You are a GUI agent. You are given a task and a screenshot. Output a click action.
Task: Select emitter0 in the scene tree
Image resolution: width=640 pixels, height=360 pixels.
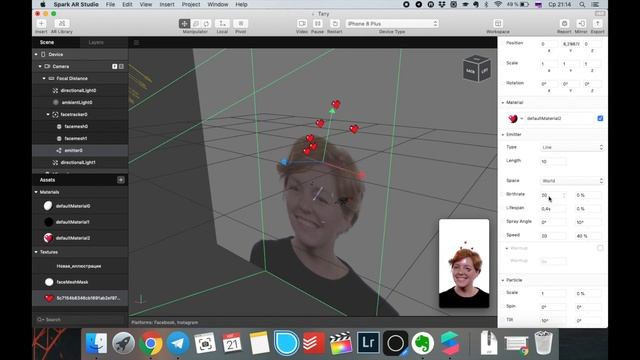[x=73, y=150]
